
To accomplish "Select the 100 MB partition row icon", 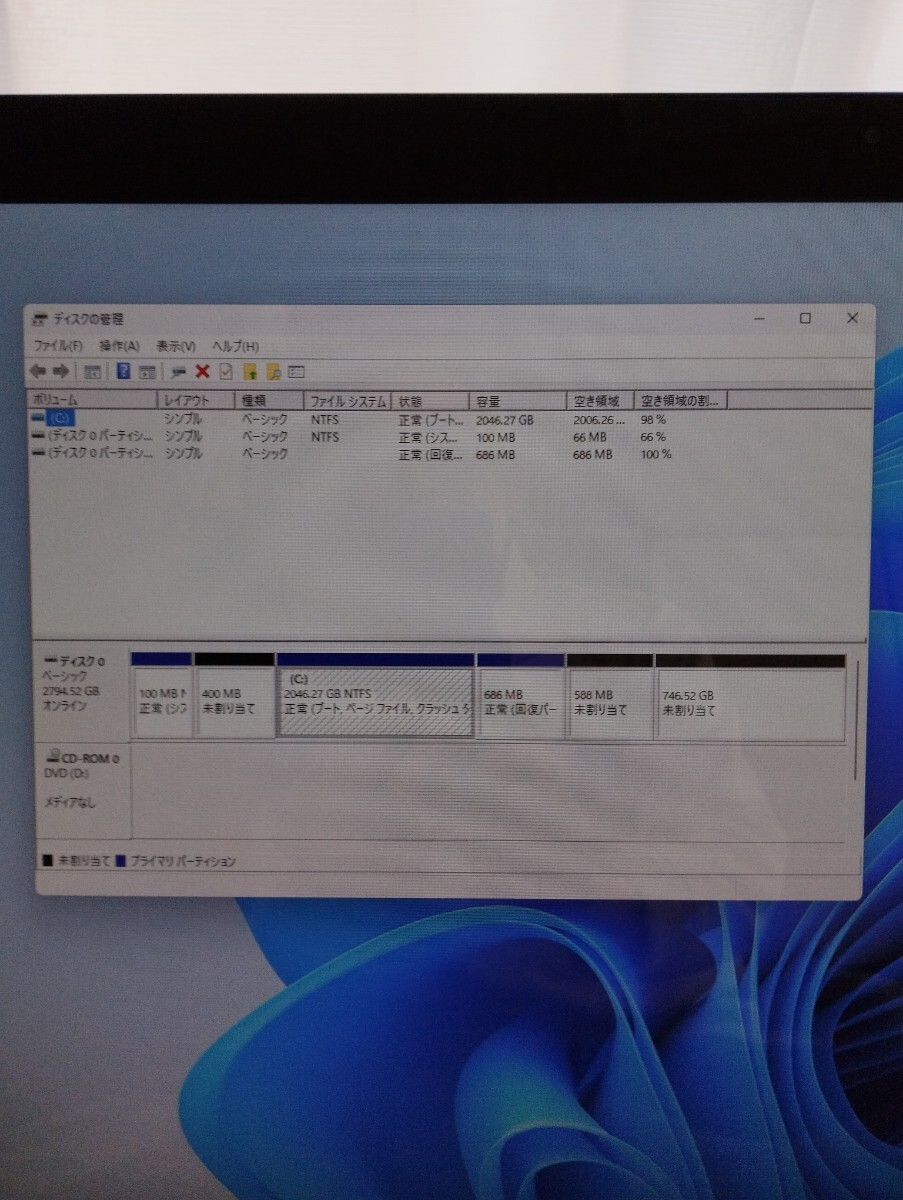I will click(x=38, y=436).
